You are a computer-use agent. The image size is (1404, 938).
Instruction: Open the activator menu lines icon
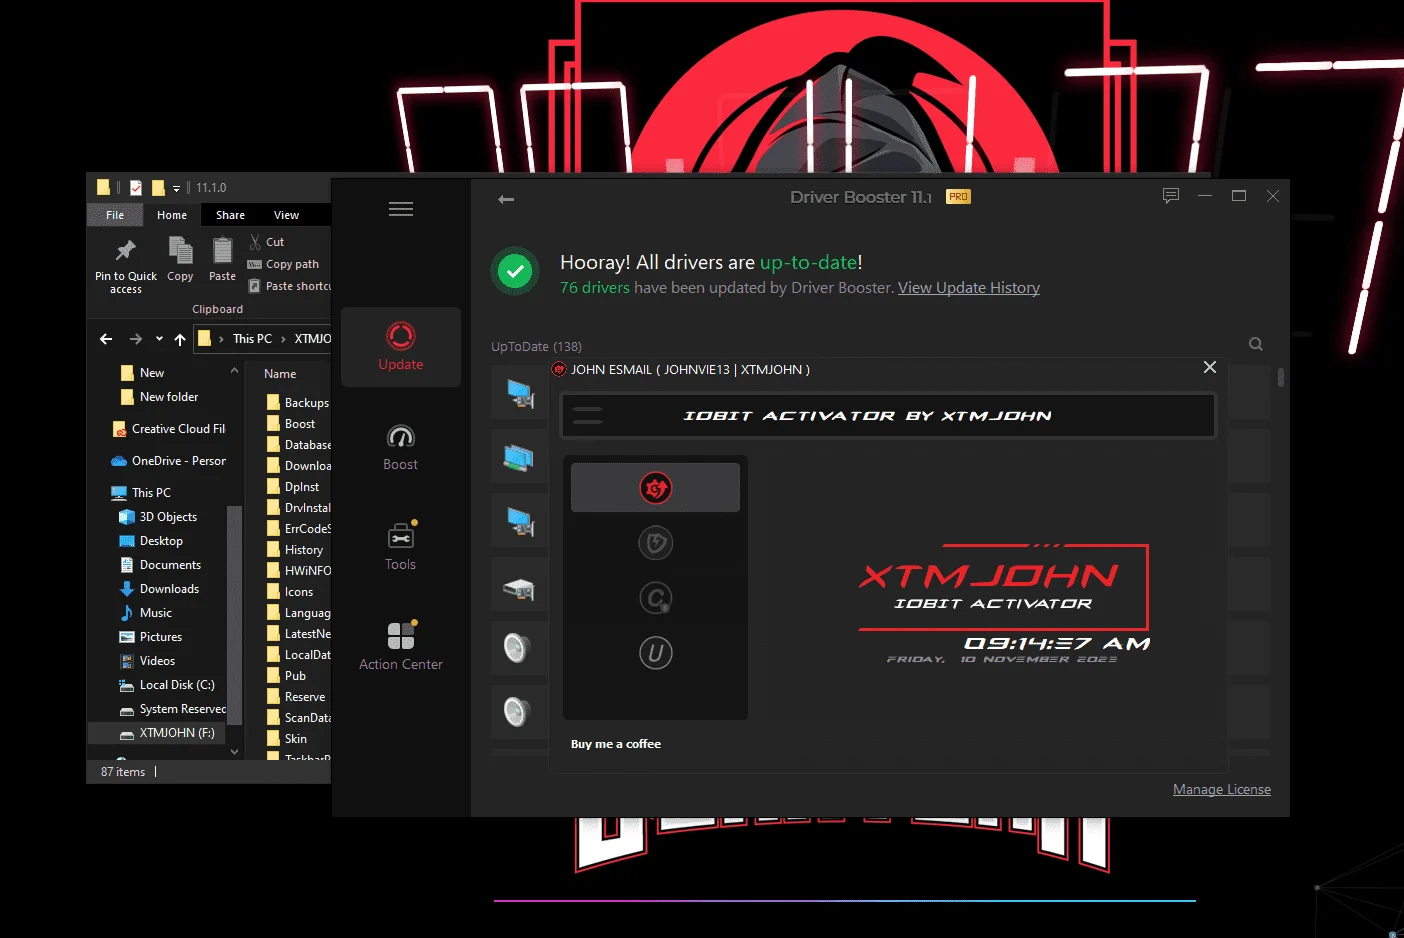pos(588,416)
